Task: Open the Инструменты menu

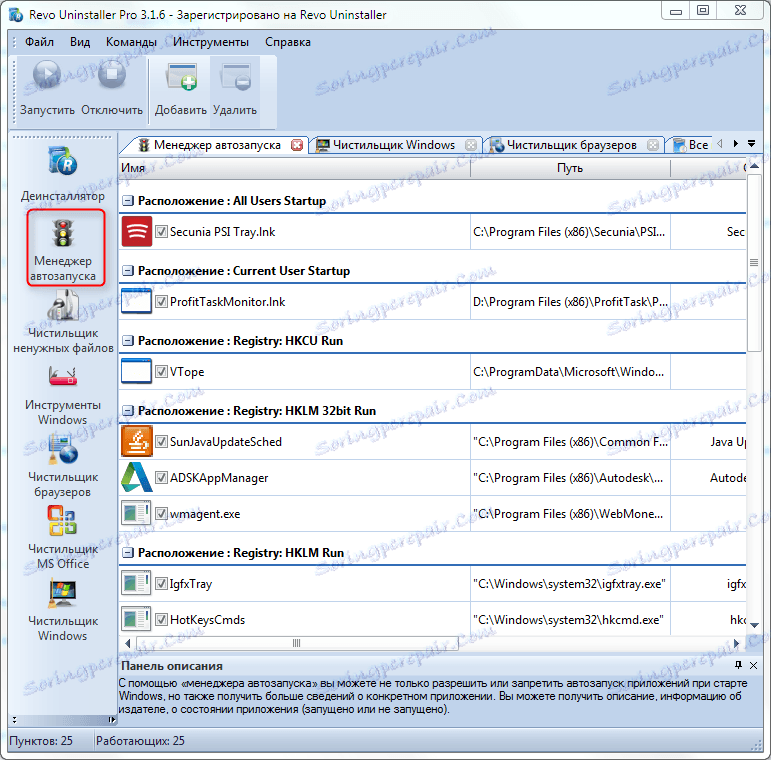Action: click(x=211, y=42)
